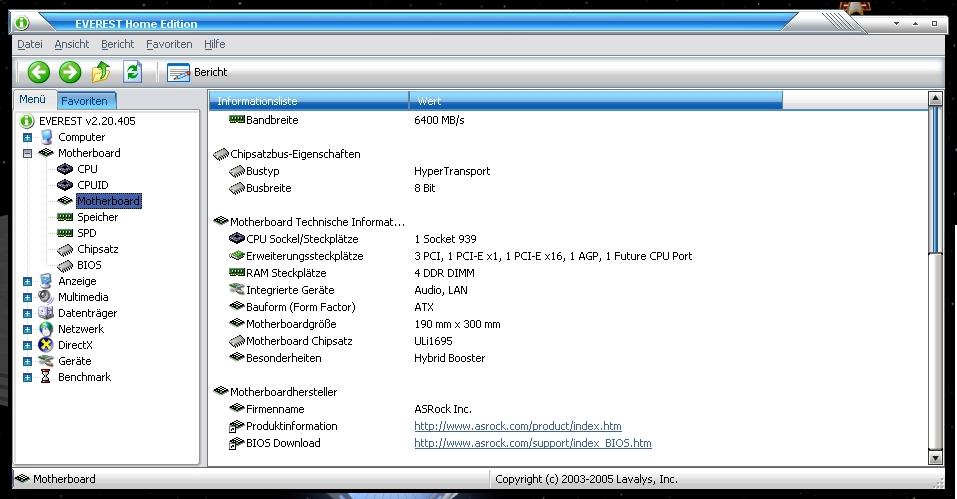Select the Speicher tree item
The height and width of the screenshot is (499, 957).
point(97,217)
